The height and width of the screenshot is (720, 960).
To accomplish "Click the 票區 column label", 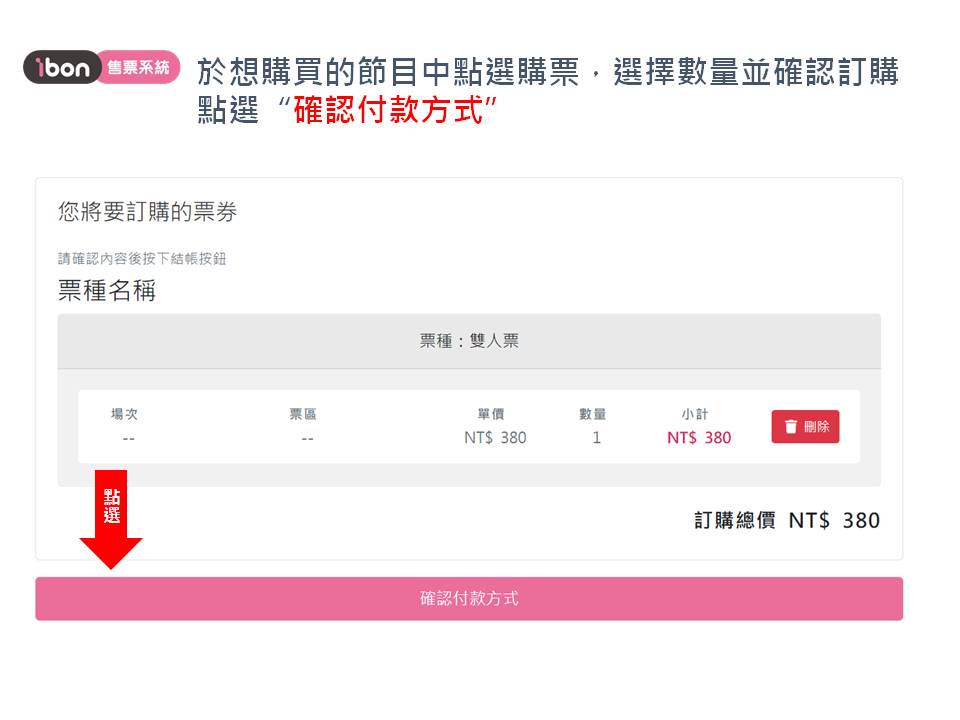I will [x=303, y=414].
